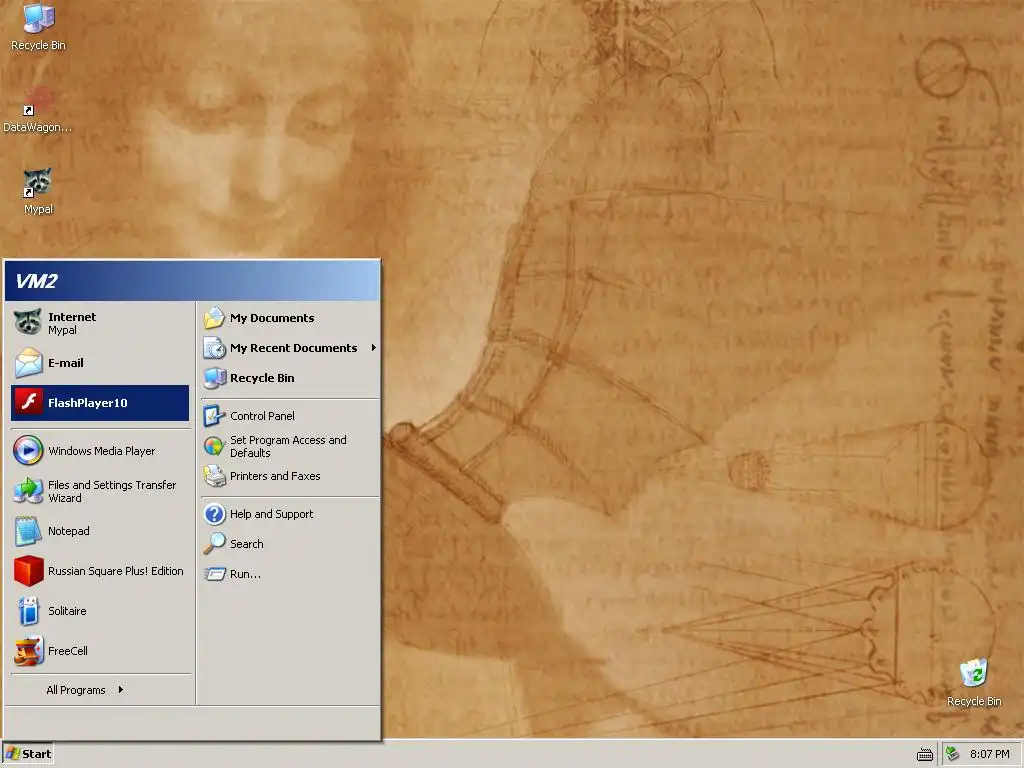Open the Solitaire card icon
Screen dimensions: 1024x768
click(28, 611)
